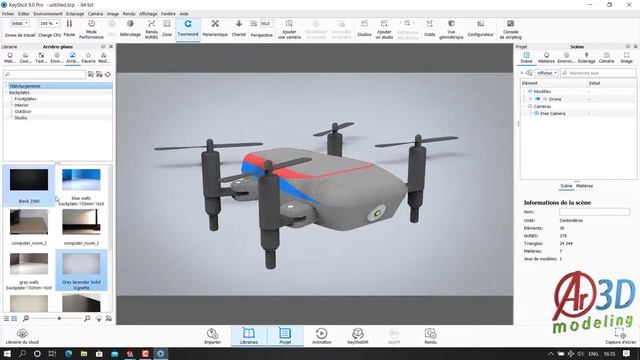Image resolution: width=640 pixels, height=360 pixels.
Task: Click the Nom field in scene information
Action: tap(594, 212)
